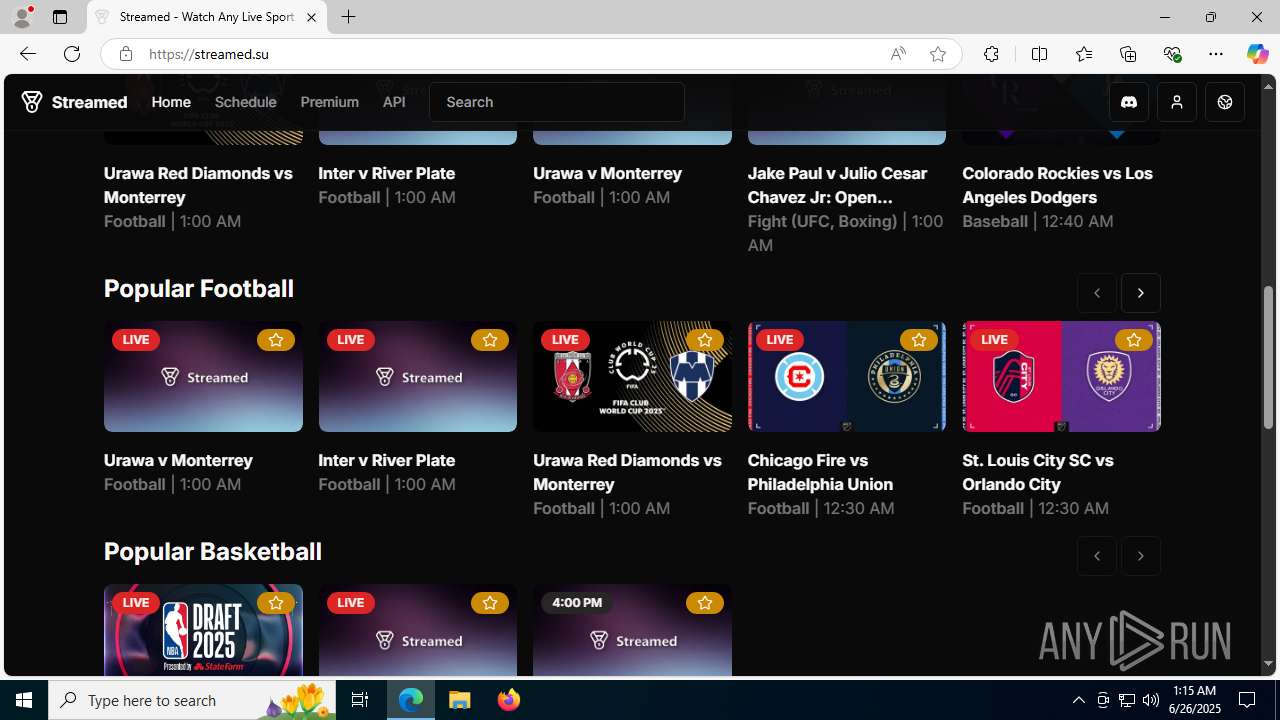Go back in the browser
The width and height of the screenshot is (1280, 720).
27,54
